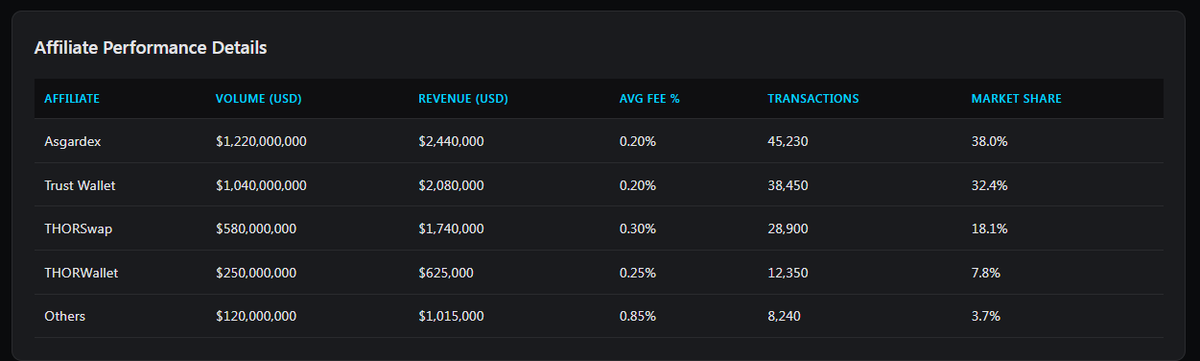Click the 45,230 transactions cell
Viewport: 1200px width, 361px height.
pyautogui.click(x=788, y=142)
